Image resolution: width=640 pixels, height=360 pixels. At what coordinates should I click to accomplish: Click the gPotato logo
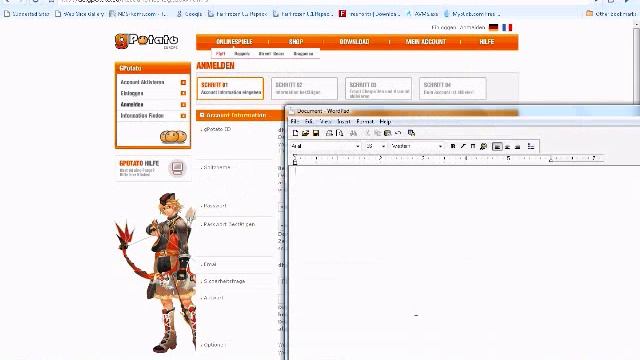pos(147,41)
